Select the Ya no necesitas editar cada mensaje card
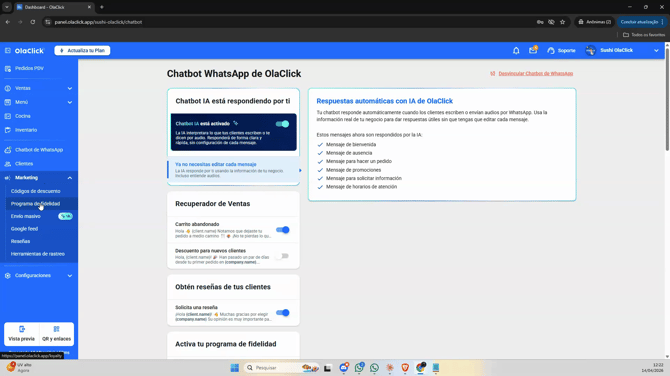The width and height of the screenshot is (670, 376). [234, 170]
